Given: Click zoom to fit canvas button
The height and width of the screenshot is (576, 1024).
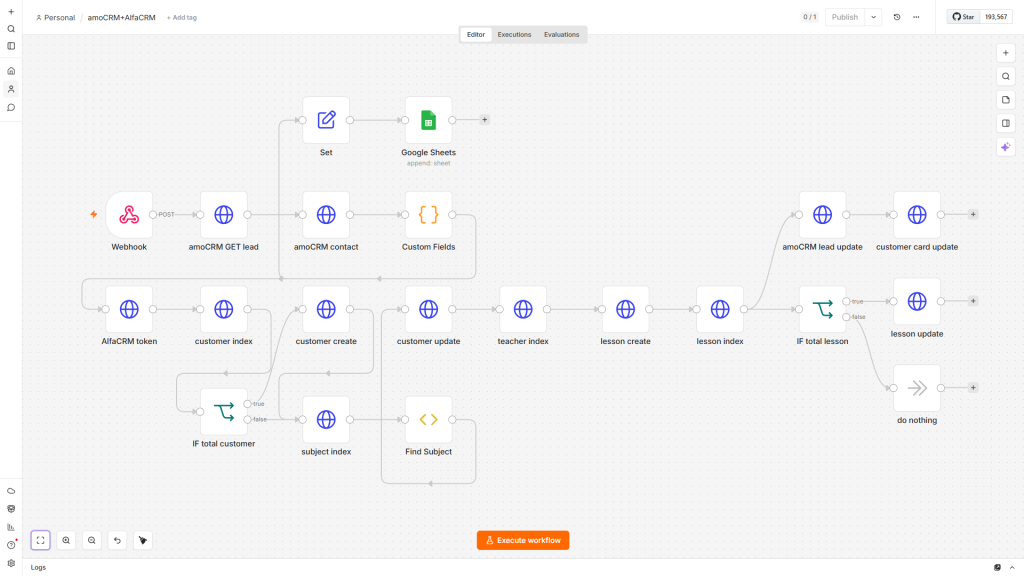Looking at the screenshot, I should [40, 540].
